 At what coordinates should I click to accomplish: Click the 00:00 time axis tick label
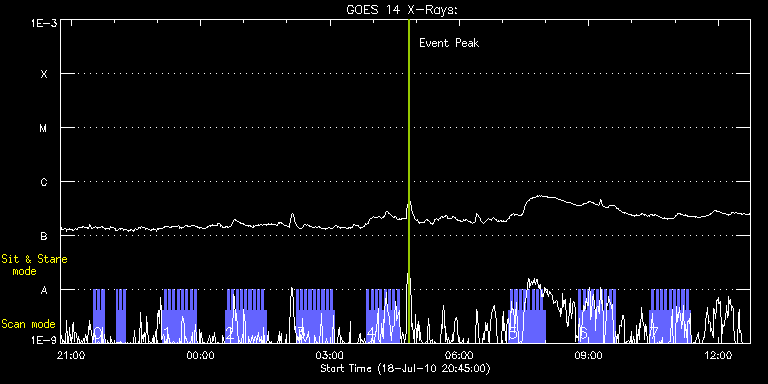coord(201,355)
